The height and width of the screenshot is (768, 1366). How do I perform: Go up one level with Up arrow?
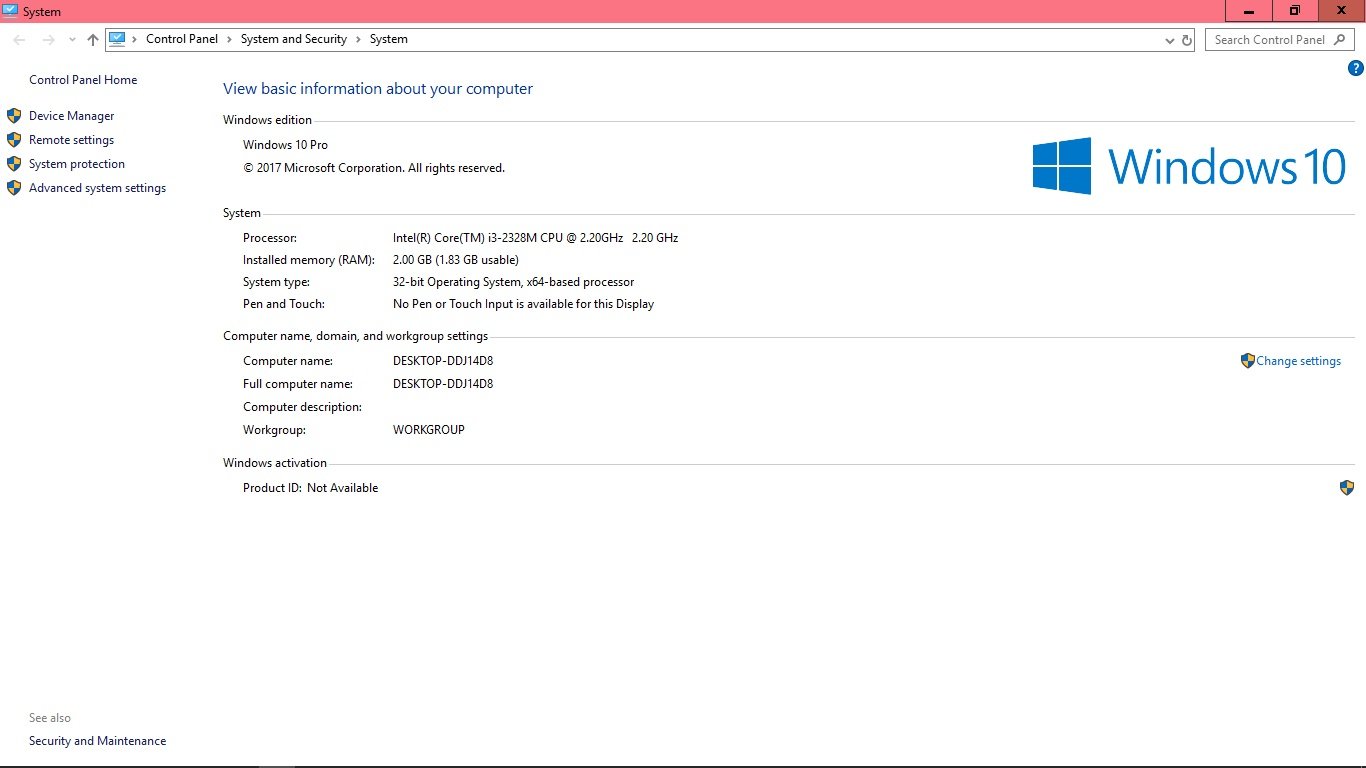pos(93,40)
